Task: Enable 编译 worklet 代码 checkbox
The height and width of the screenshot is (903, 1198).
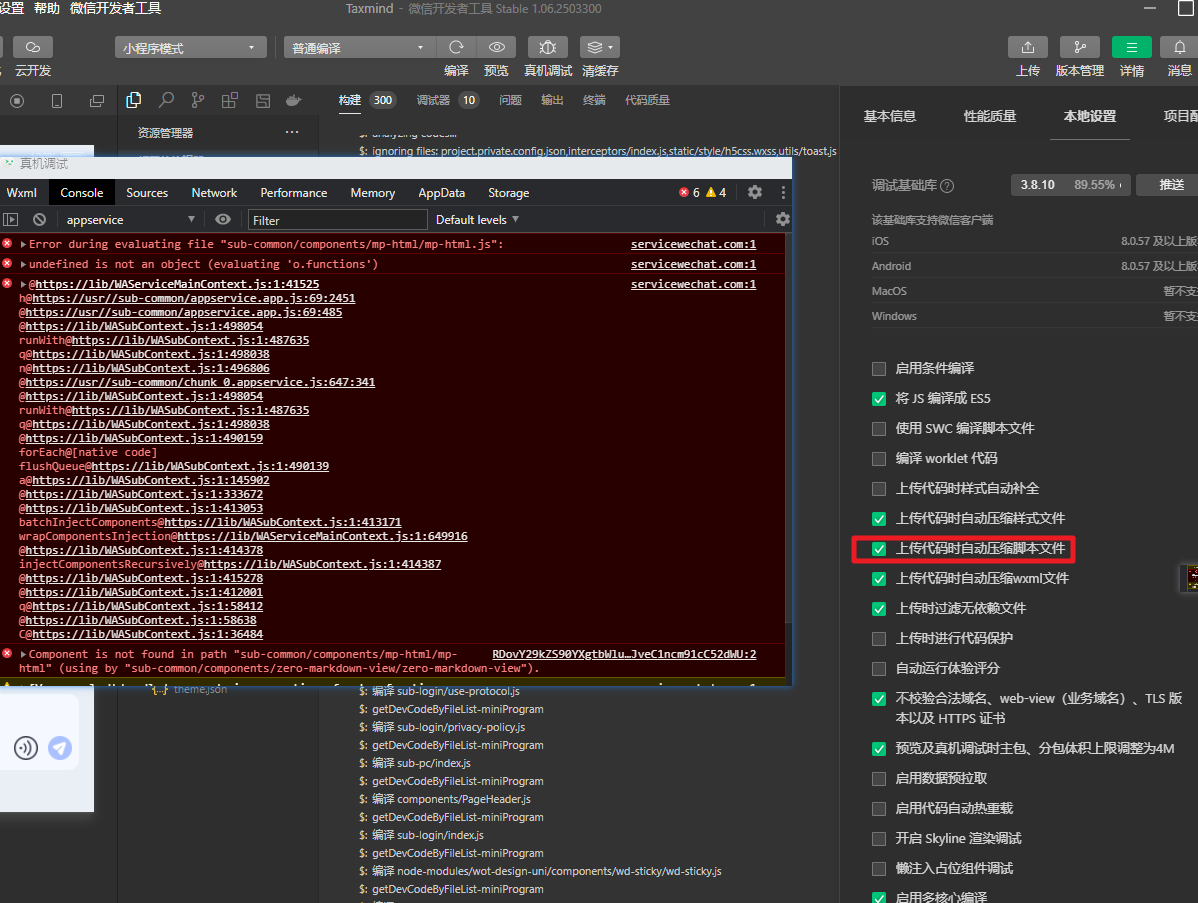Action: click(x=879, y=458)
